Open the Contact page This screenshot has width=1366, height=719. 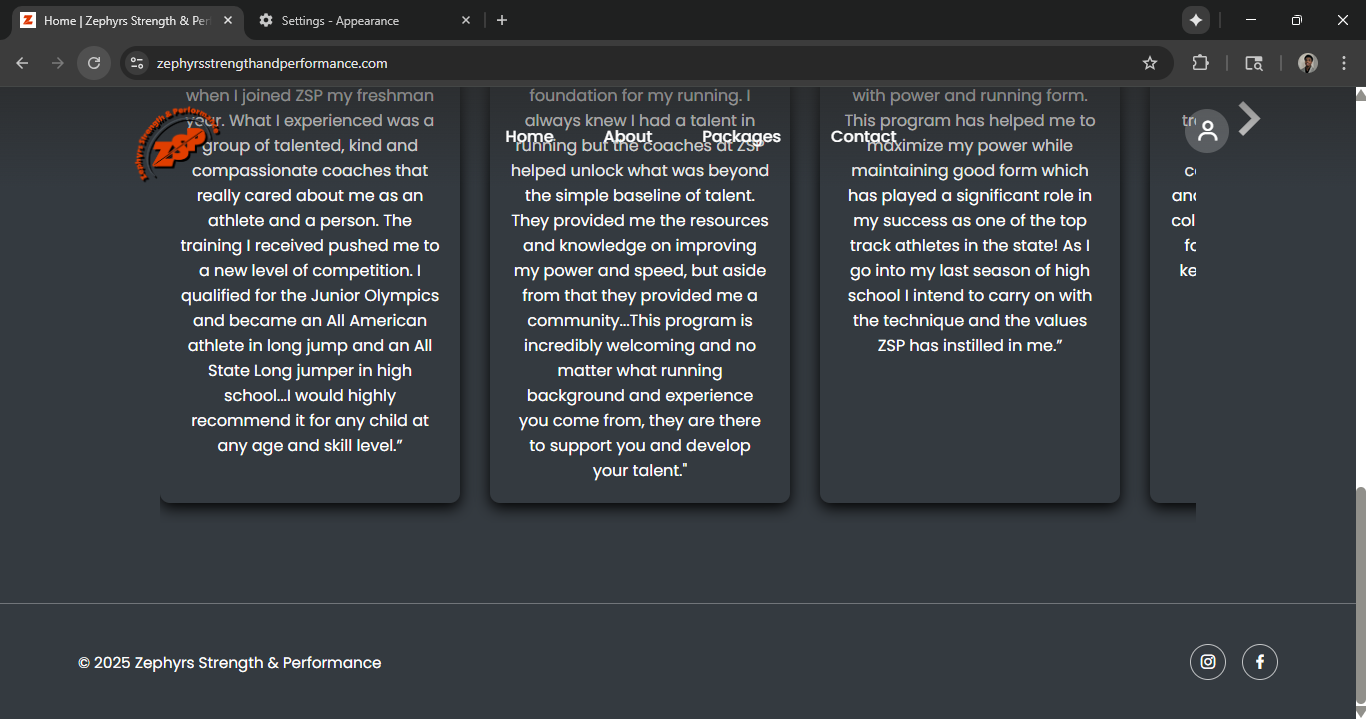point(862,136)
